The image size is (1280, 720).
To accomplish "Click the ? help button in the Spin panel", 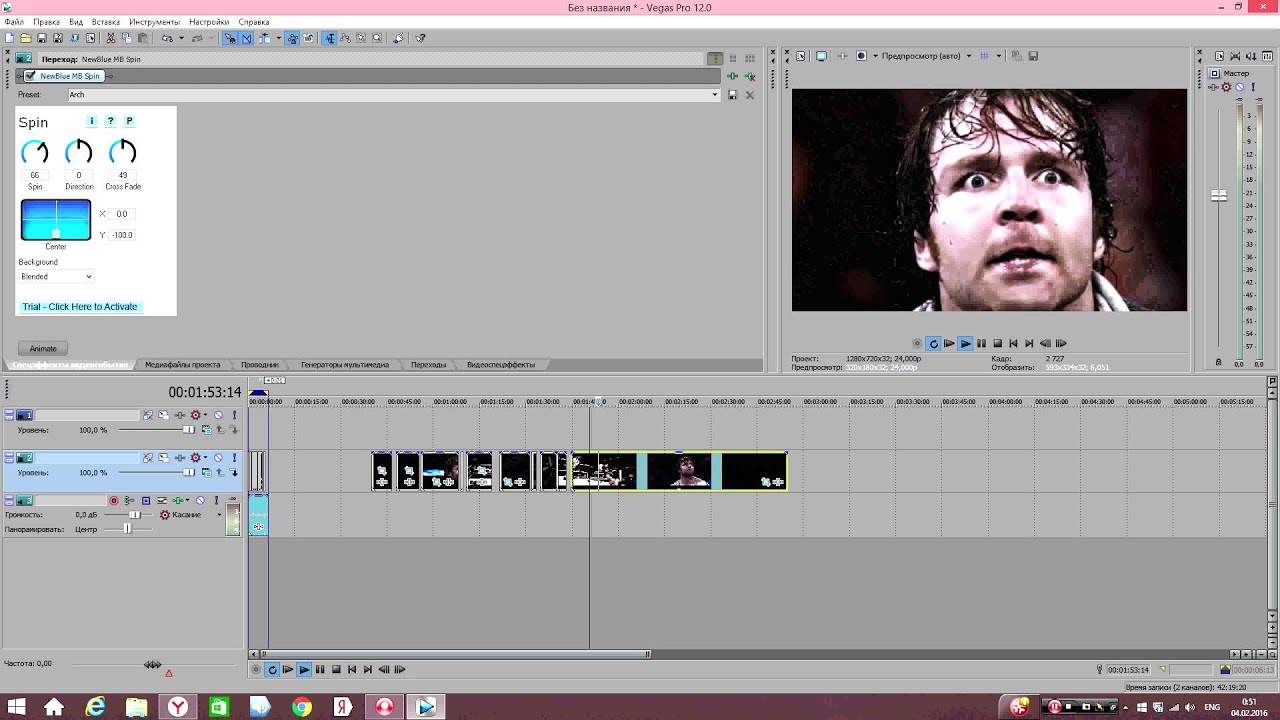I will [110, 121].
